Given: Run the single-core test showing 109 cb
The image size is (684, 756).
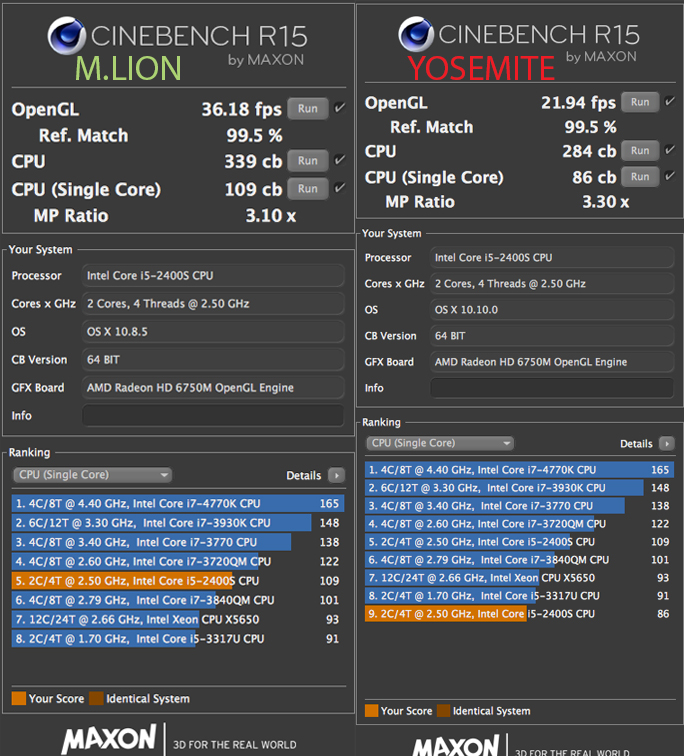Looking at the screenshot, I should [308, 188].
